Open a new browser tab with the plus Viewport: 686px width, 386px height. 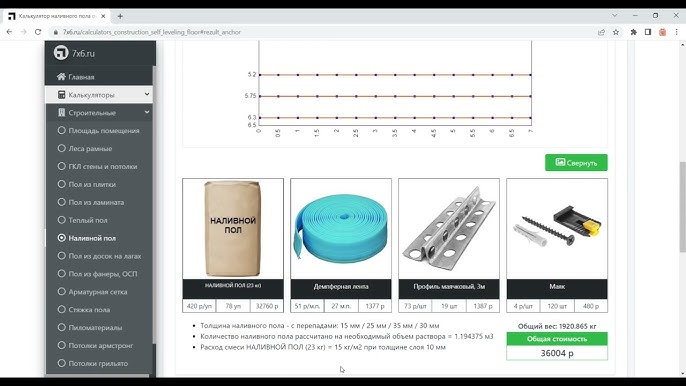[x=120, y=16]
